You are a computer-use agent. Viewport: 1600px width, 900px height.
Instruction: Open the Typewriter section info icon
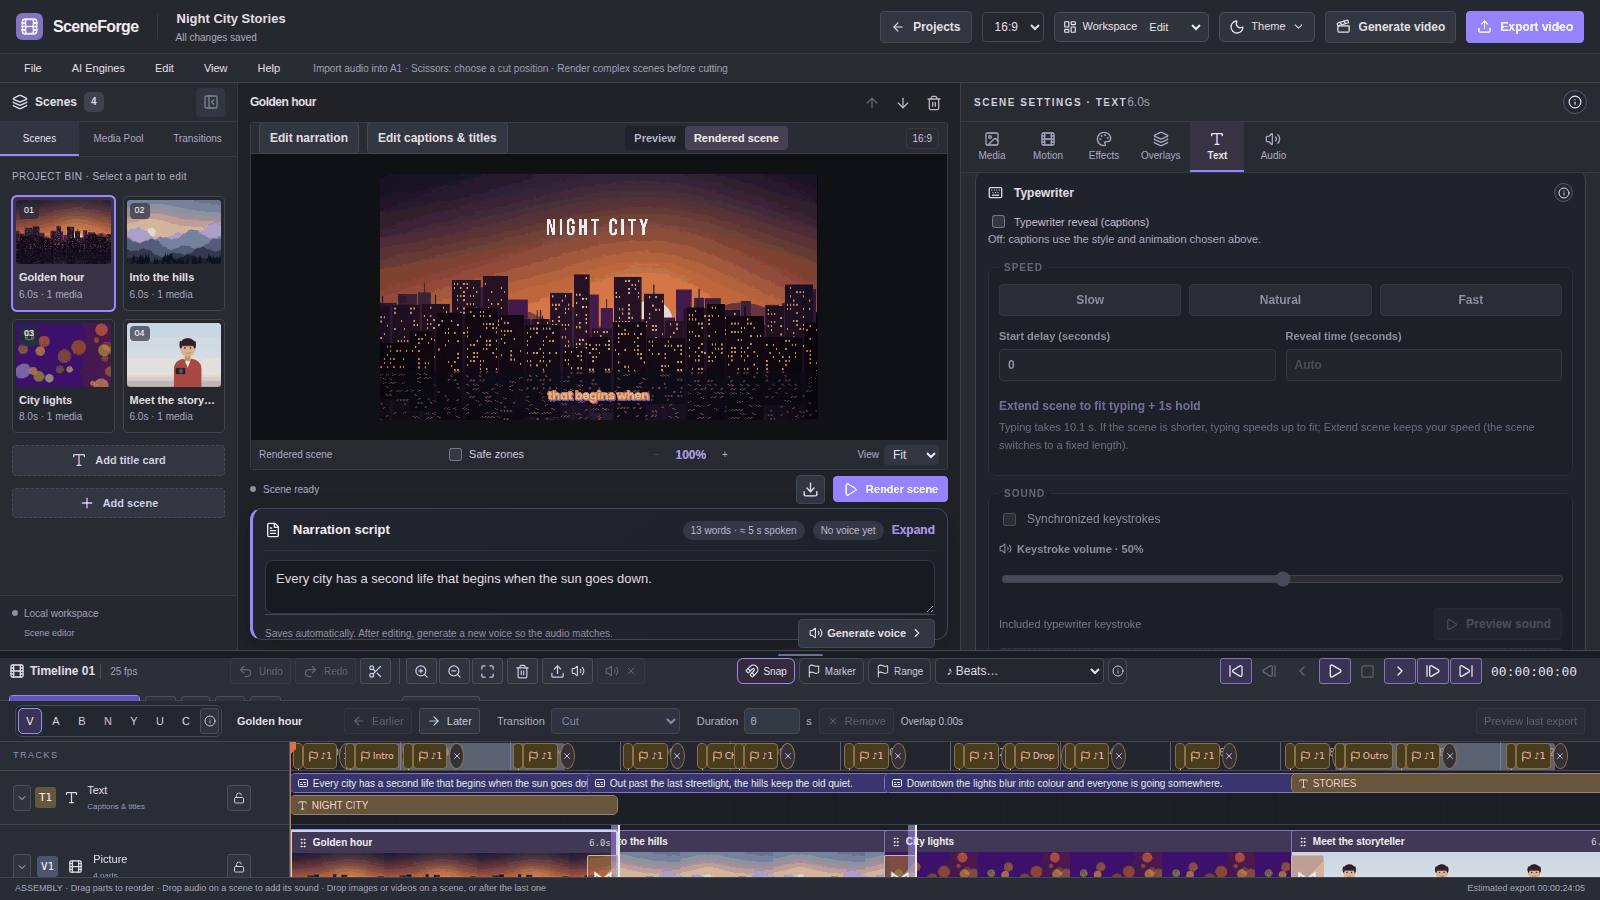click(1564, 193)
